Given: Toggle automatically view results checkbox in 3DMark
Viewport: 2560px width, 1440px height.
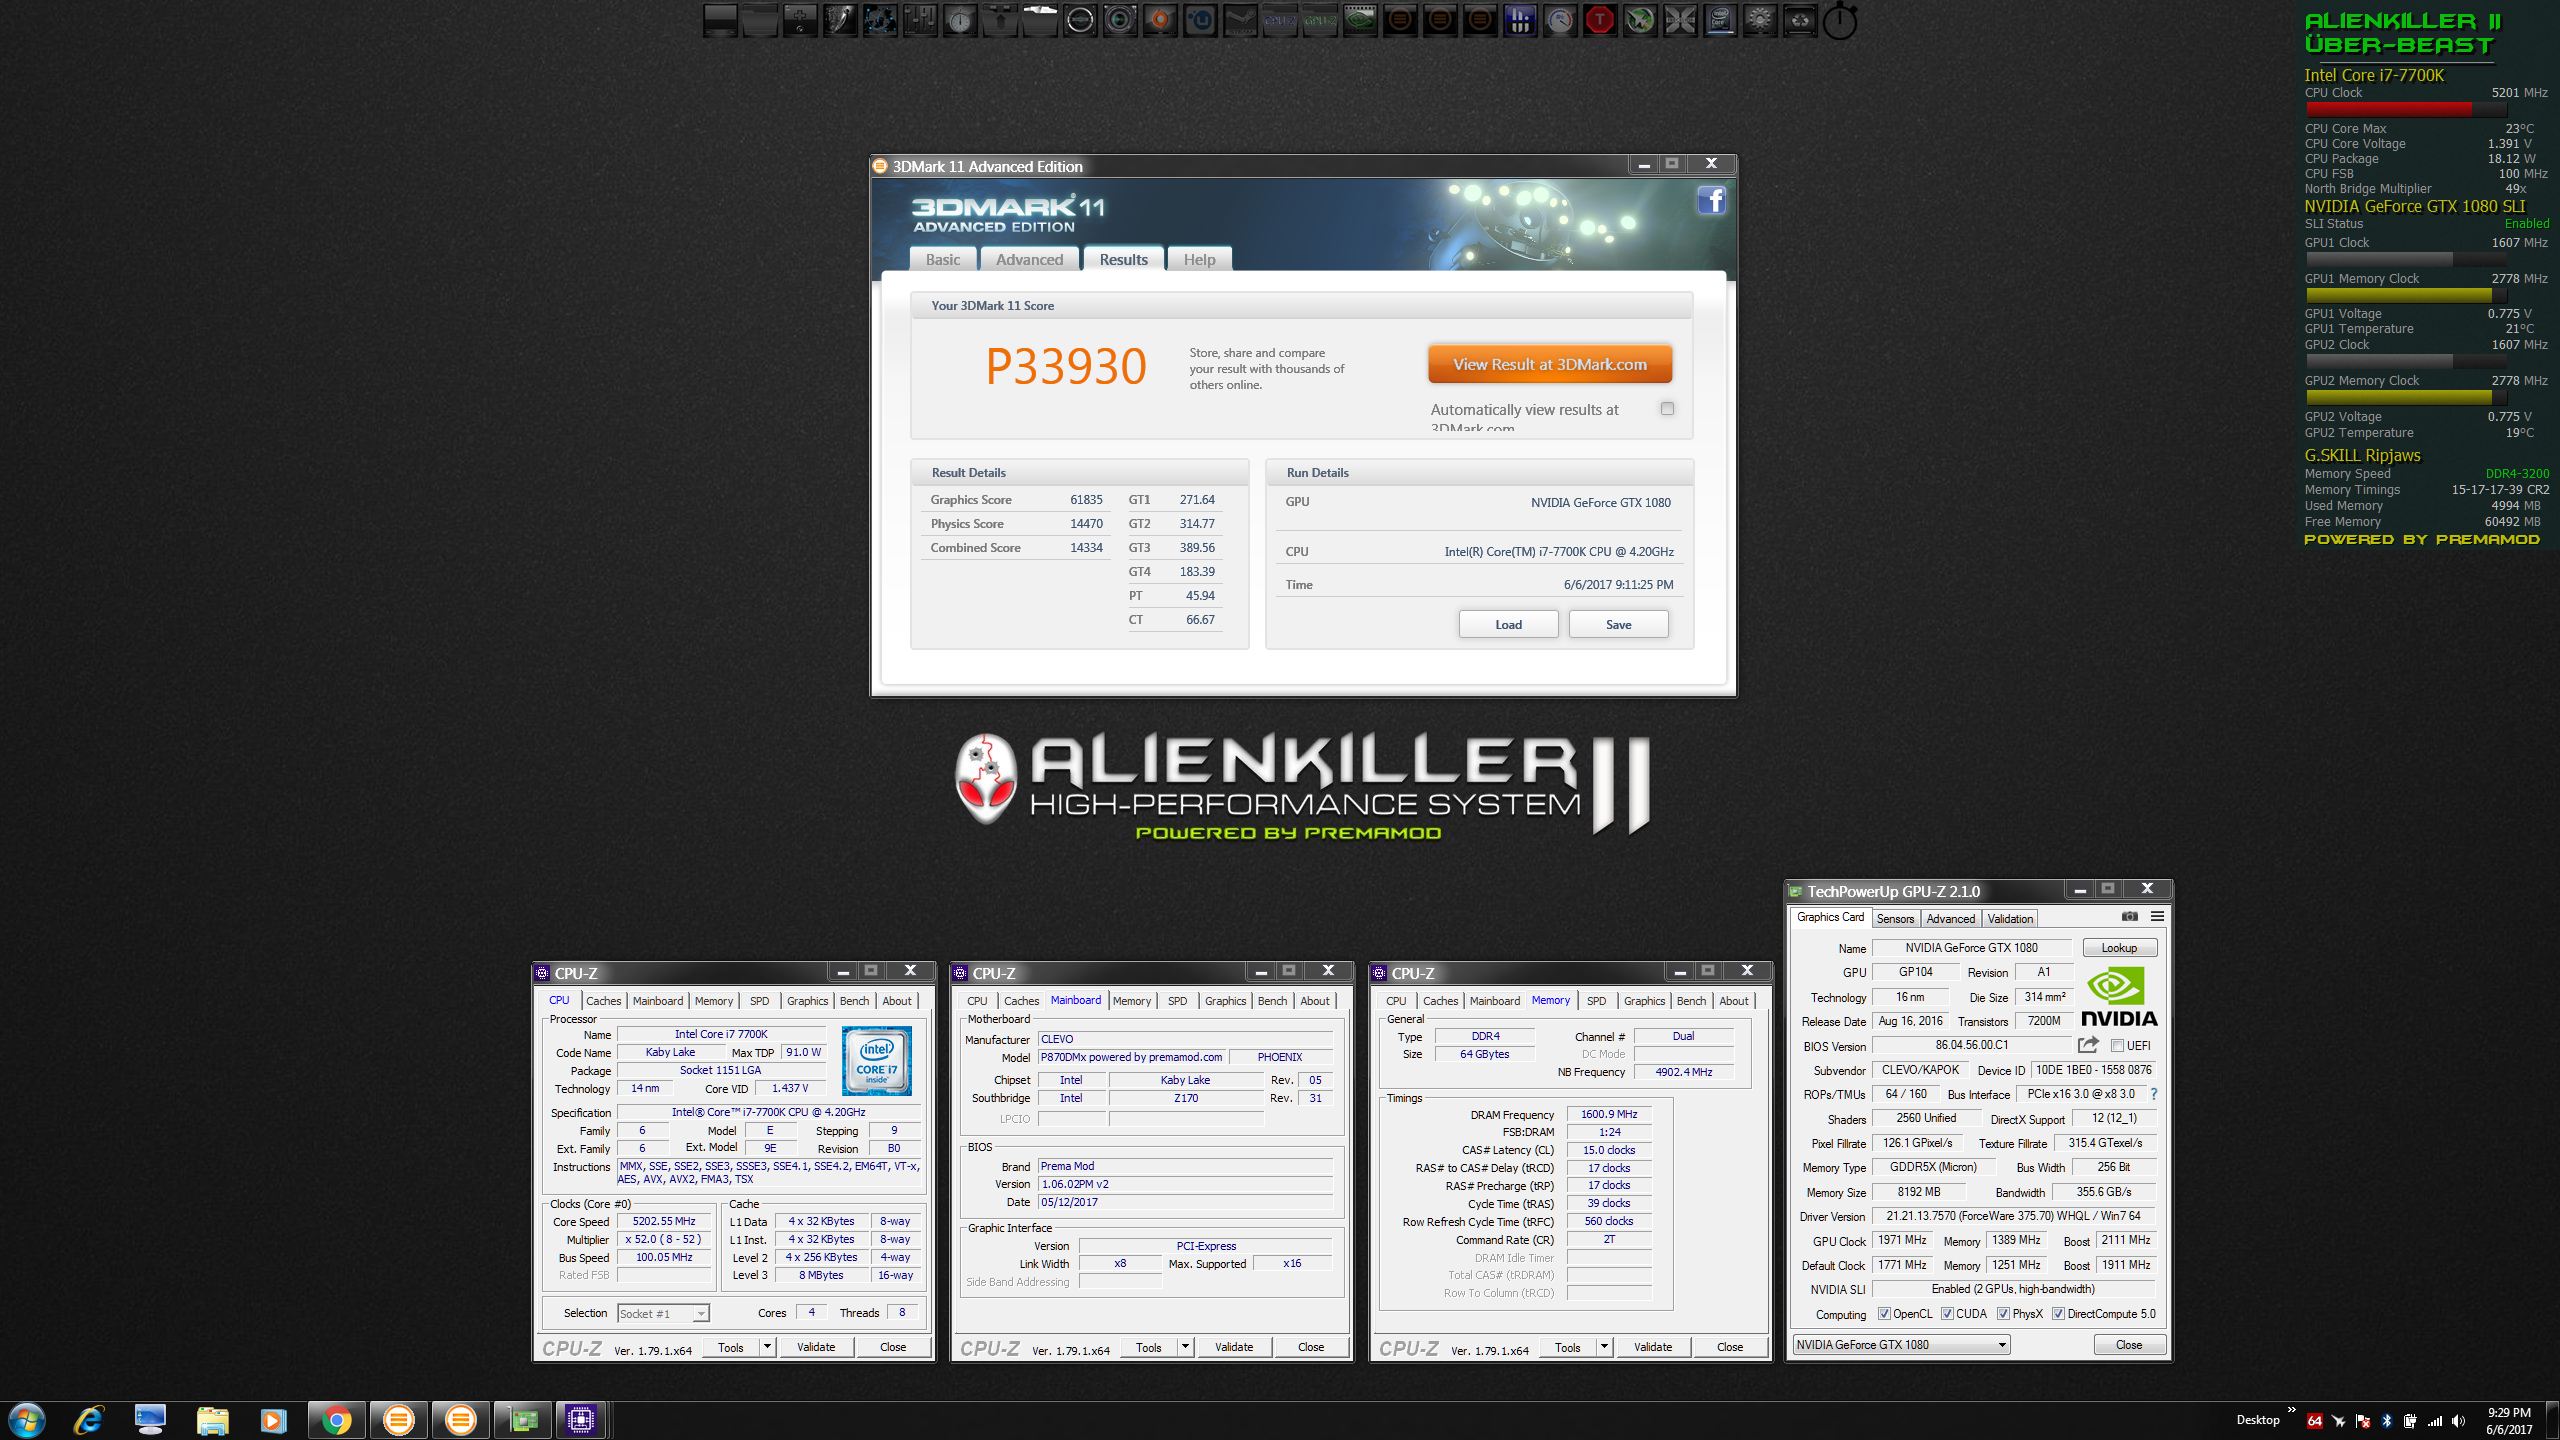Looking at the screenshot, I should click(1667, 408).
